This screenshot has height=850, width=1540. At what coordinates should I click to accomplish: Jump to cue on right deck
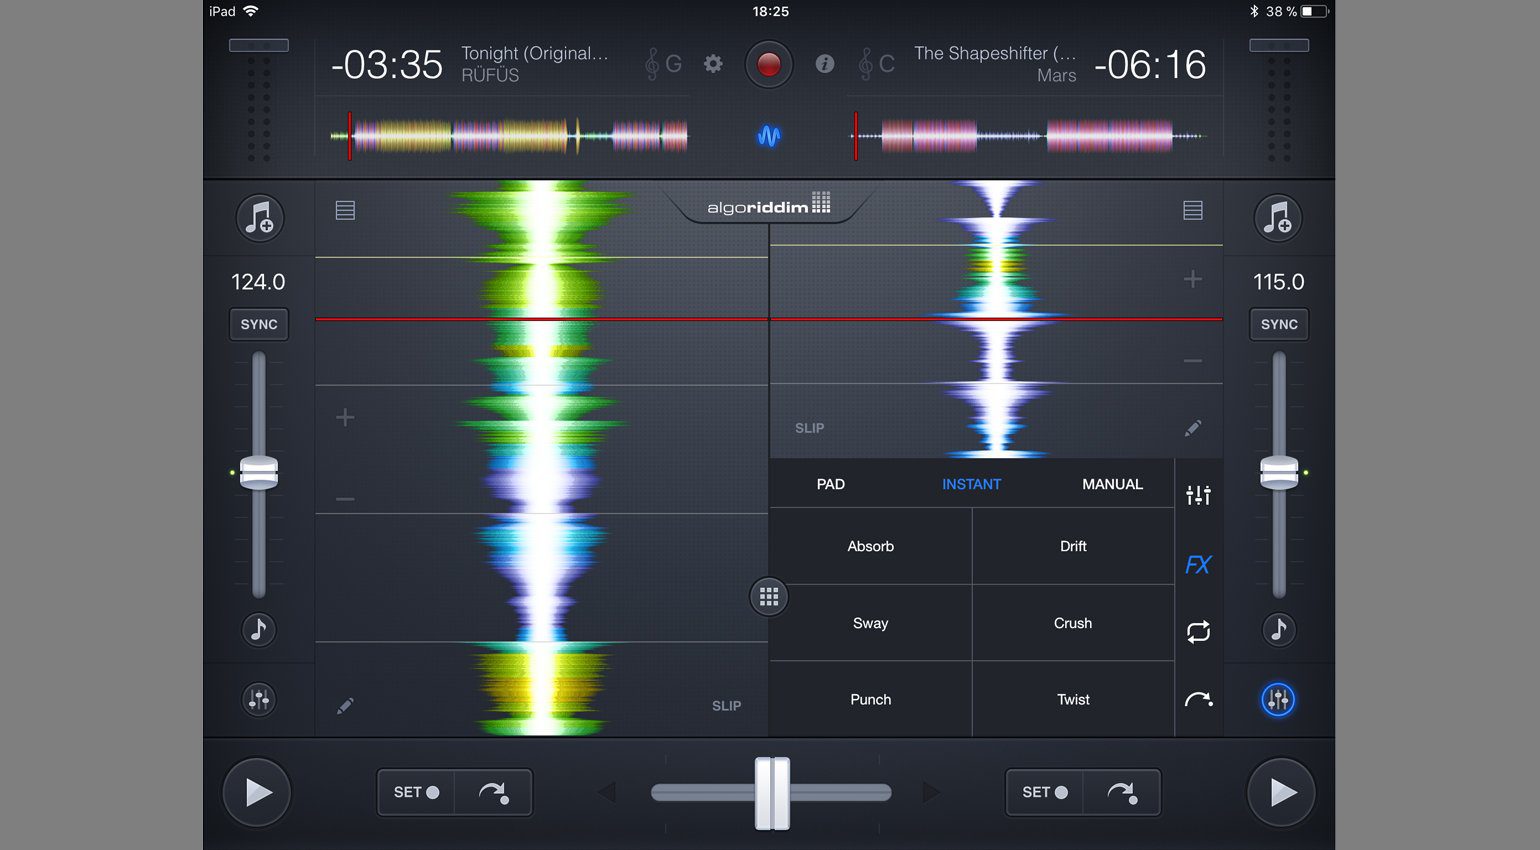point(1121,792)
